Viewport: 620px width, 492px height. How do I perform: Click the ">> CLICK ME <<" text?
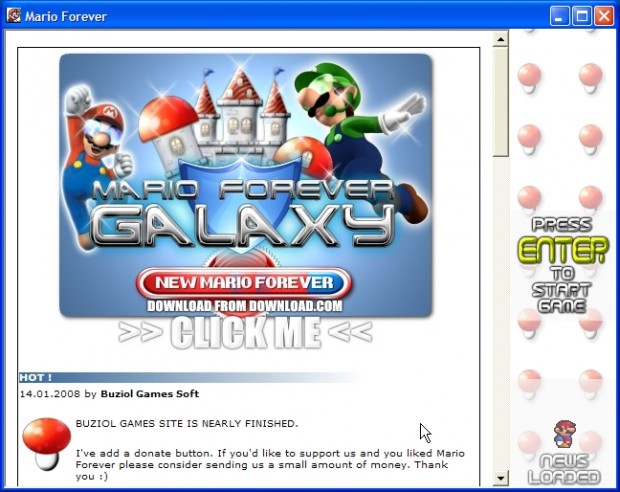[246, 332]
